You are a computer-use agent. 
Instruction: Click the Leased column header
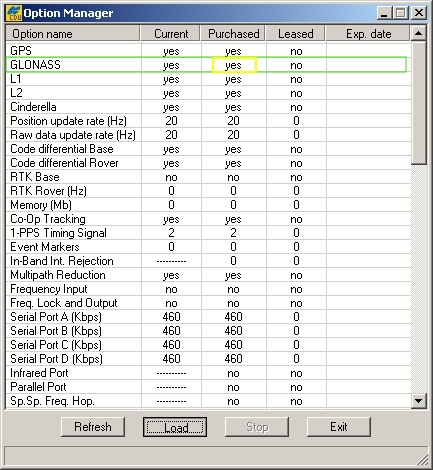(x=296, y=34)
